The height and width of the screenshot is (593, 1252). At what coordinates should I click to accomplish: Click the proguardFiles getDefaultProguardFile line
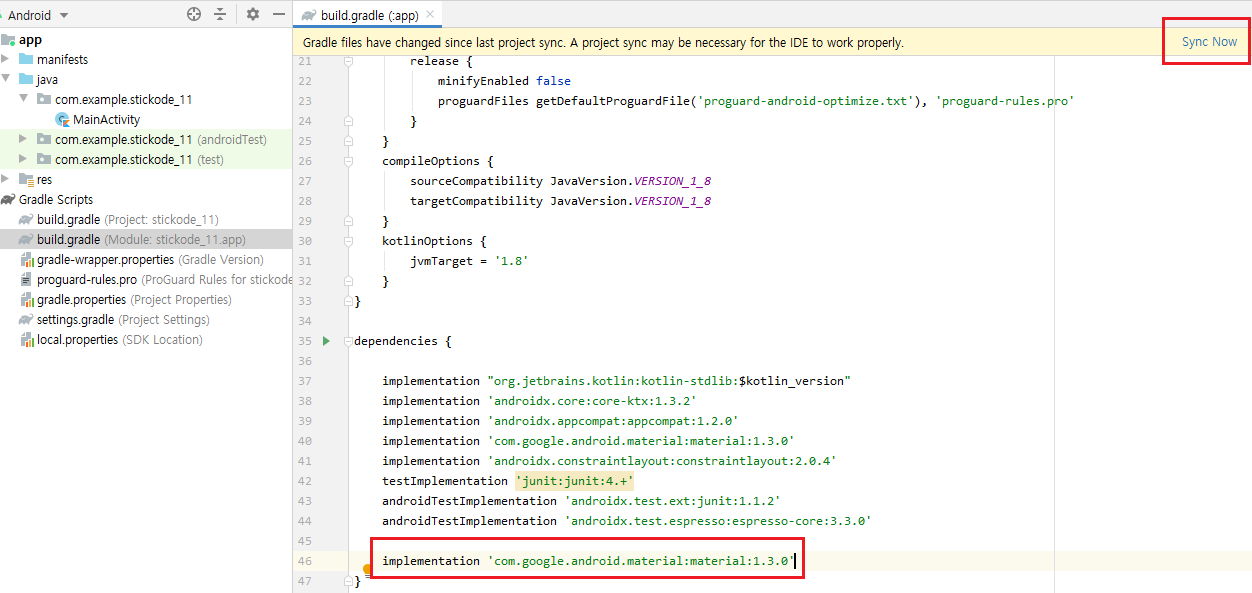755,101
